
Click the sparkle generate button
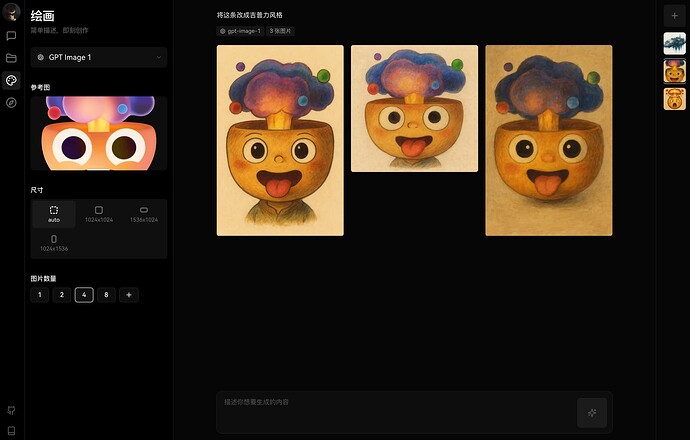pos(592,413)
